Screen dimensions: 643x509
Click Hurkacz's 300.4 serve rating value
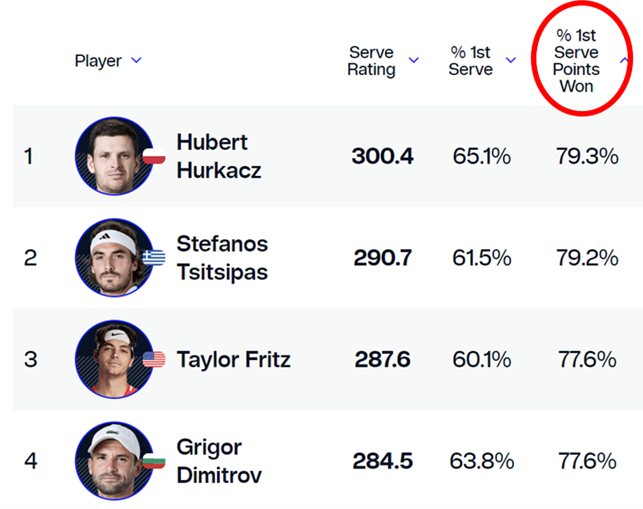[x=382, y=156]
